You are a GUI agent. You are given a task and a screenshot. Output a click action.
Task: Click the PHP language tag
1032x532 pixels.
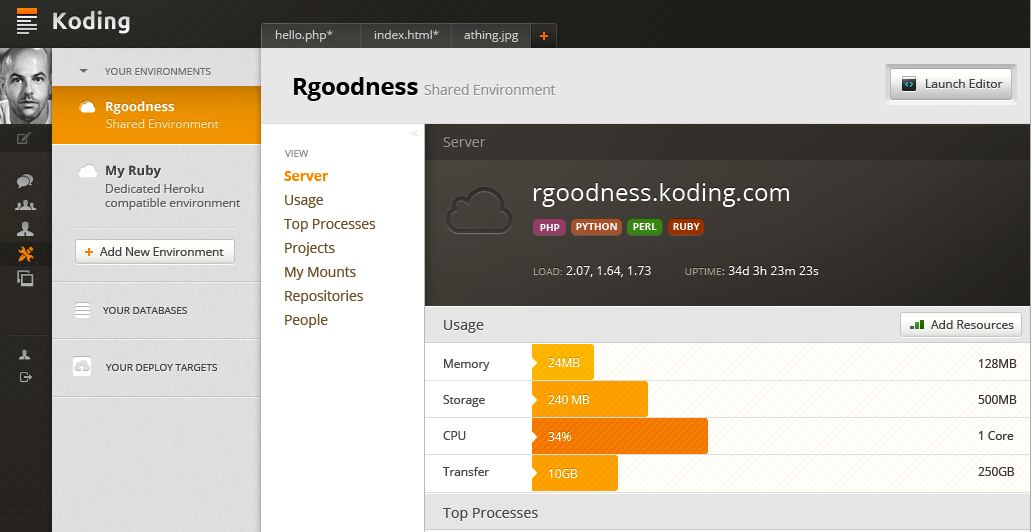coord(549,227)
